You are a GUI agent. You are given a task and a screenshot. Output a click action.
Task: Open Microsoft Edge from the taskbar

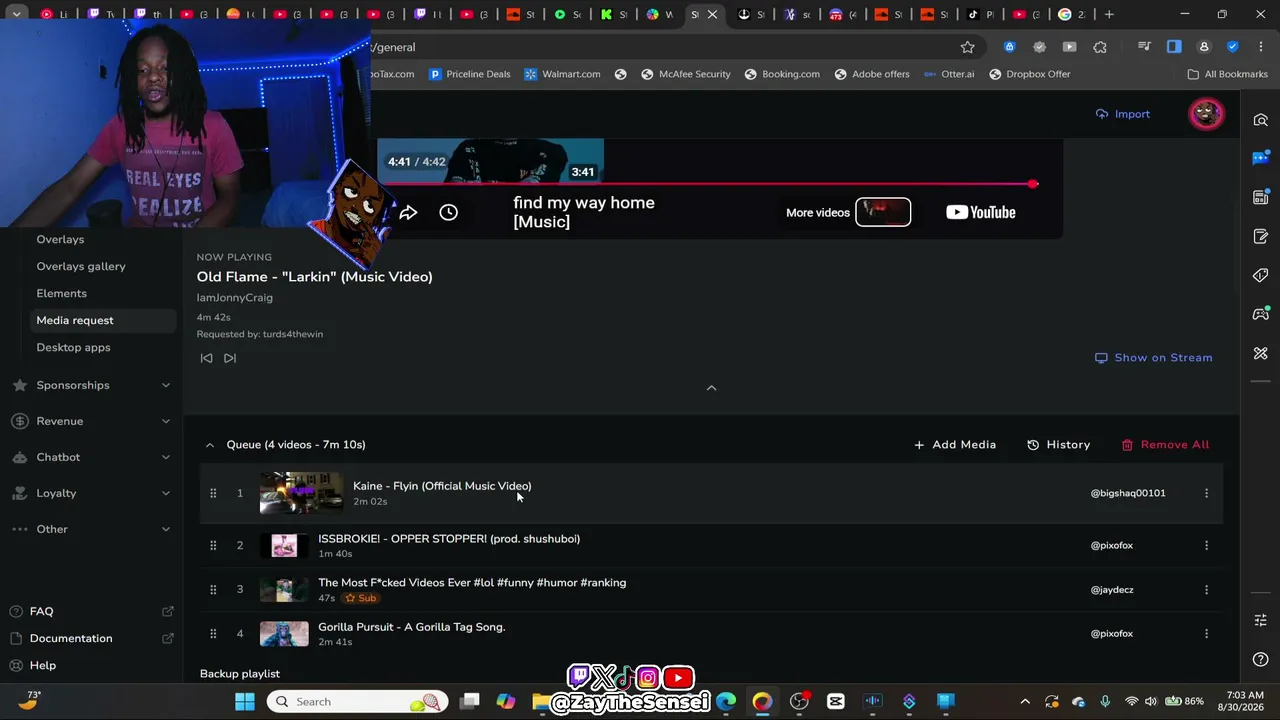pyautogui.click(x=726, y=702)
